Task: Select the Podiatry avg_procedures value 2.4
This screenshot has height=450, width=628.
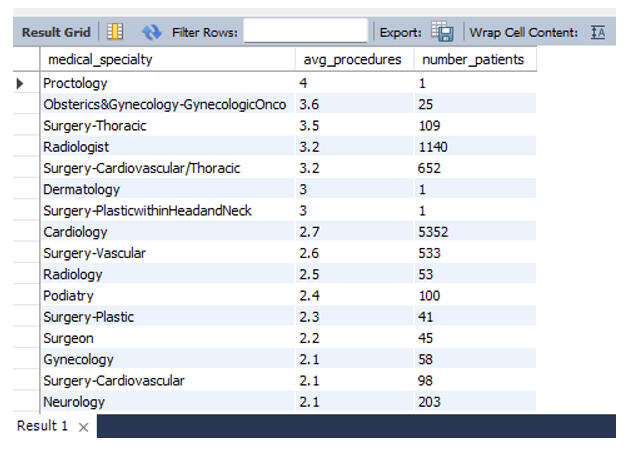Action: pyautogui.click(x=352, y=296)
